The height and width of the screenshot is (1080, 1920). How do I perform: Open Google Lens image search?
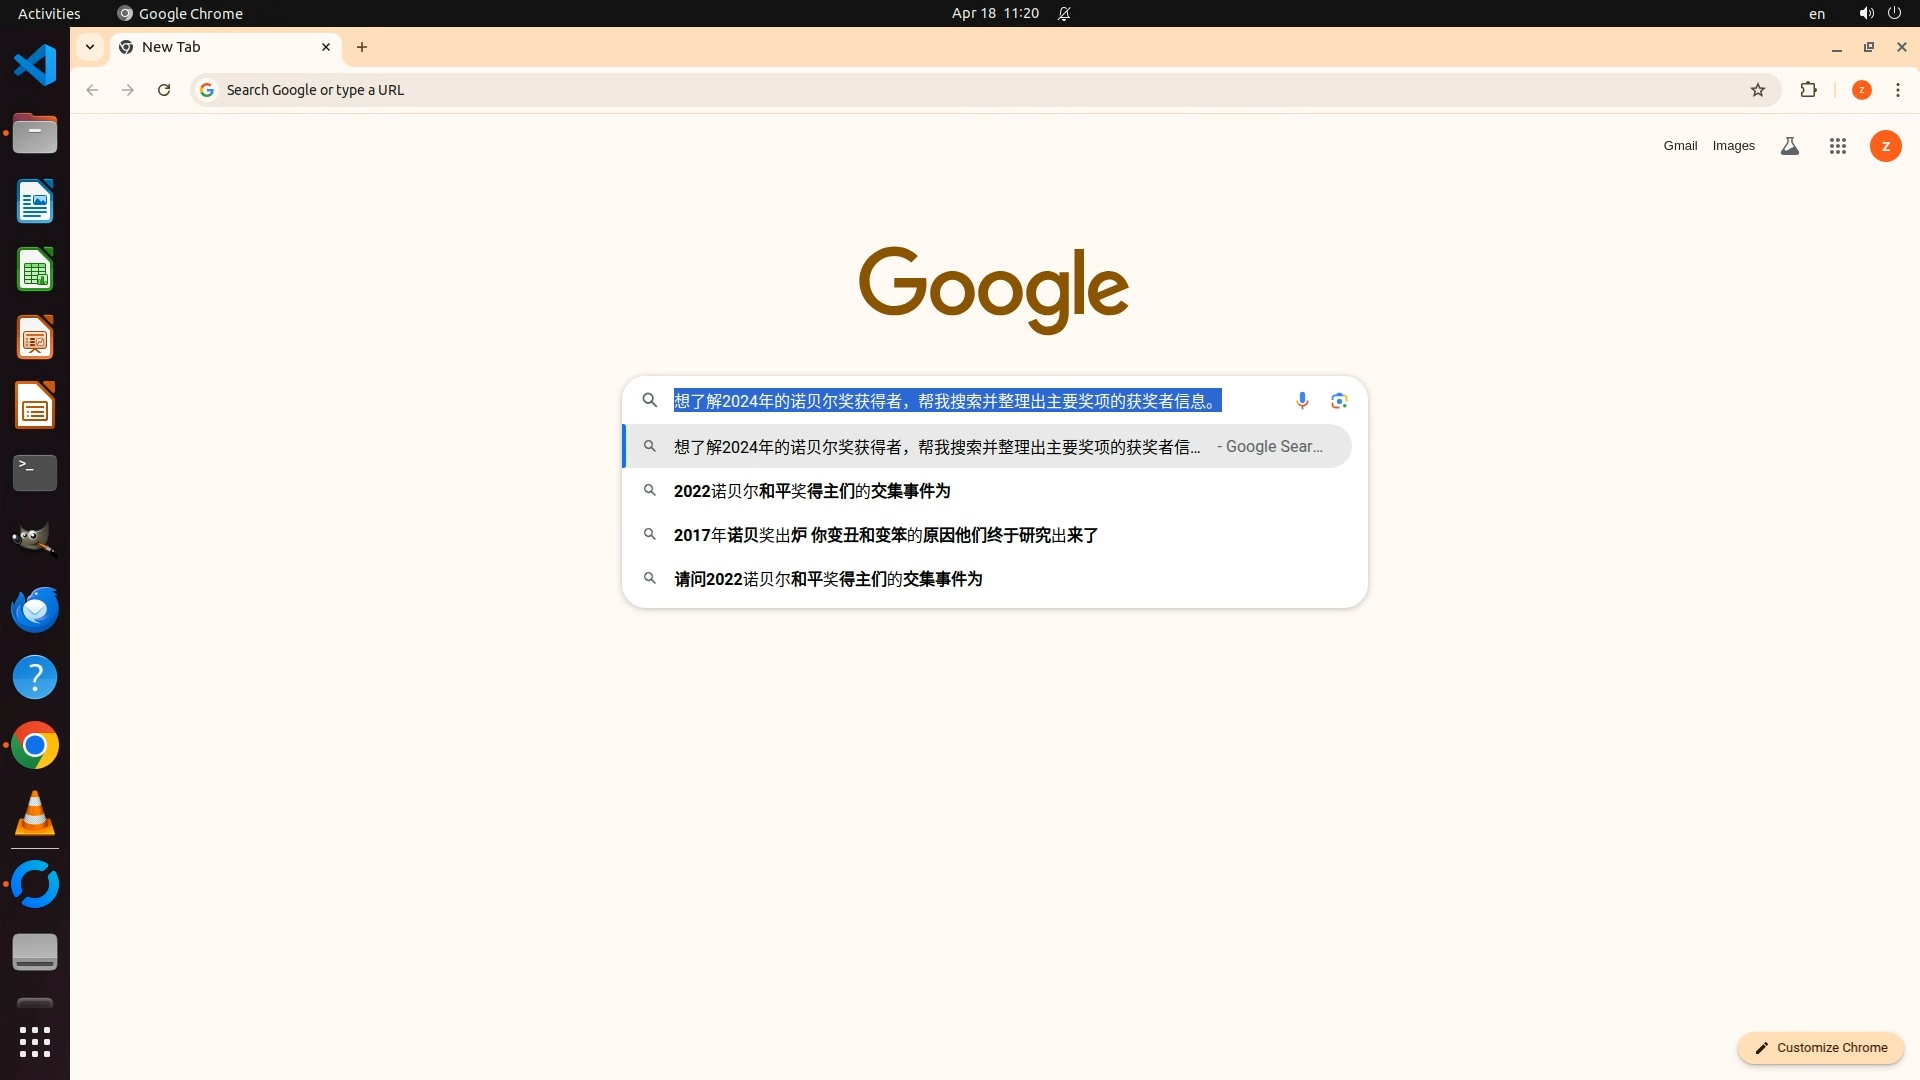pyautogui.click(x=1339, y=401)
